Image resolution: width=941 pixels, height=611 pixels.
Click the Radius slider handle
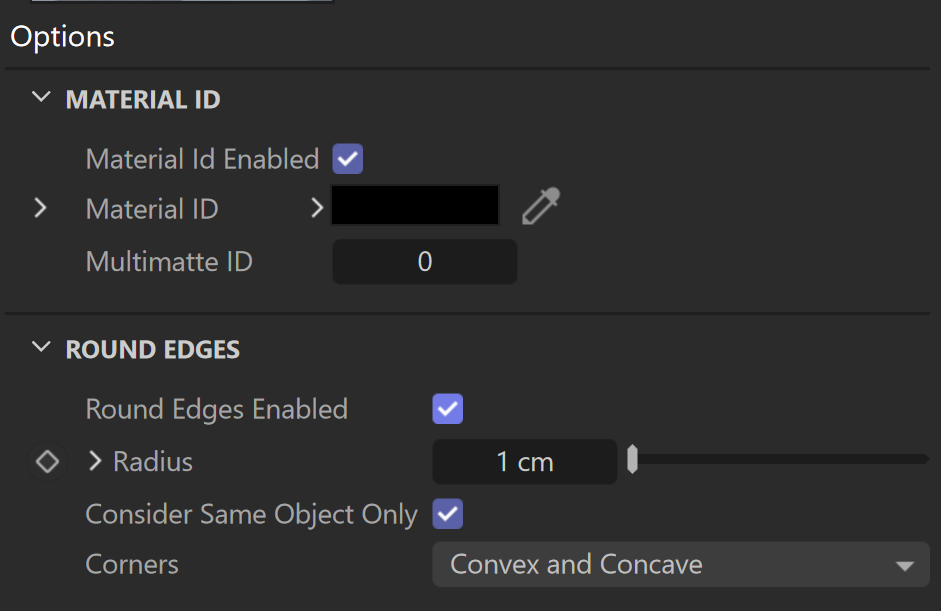tap(632, 459)
